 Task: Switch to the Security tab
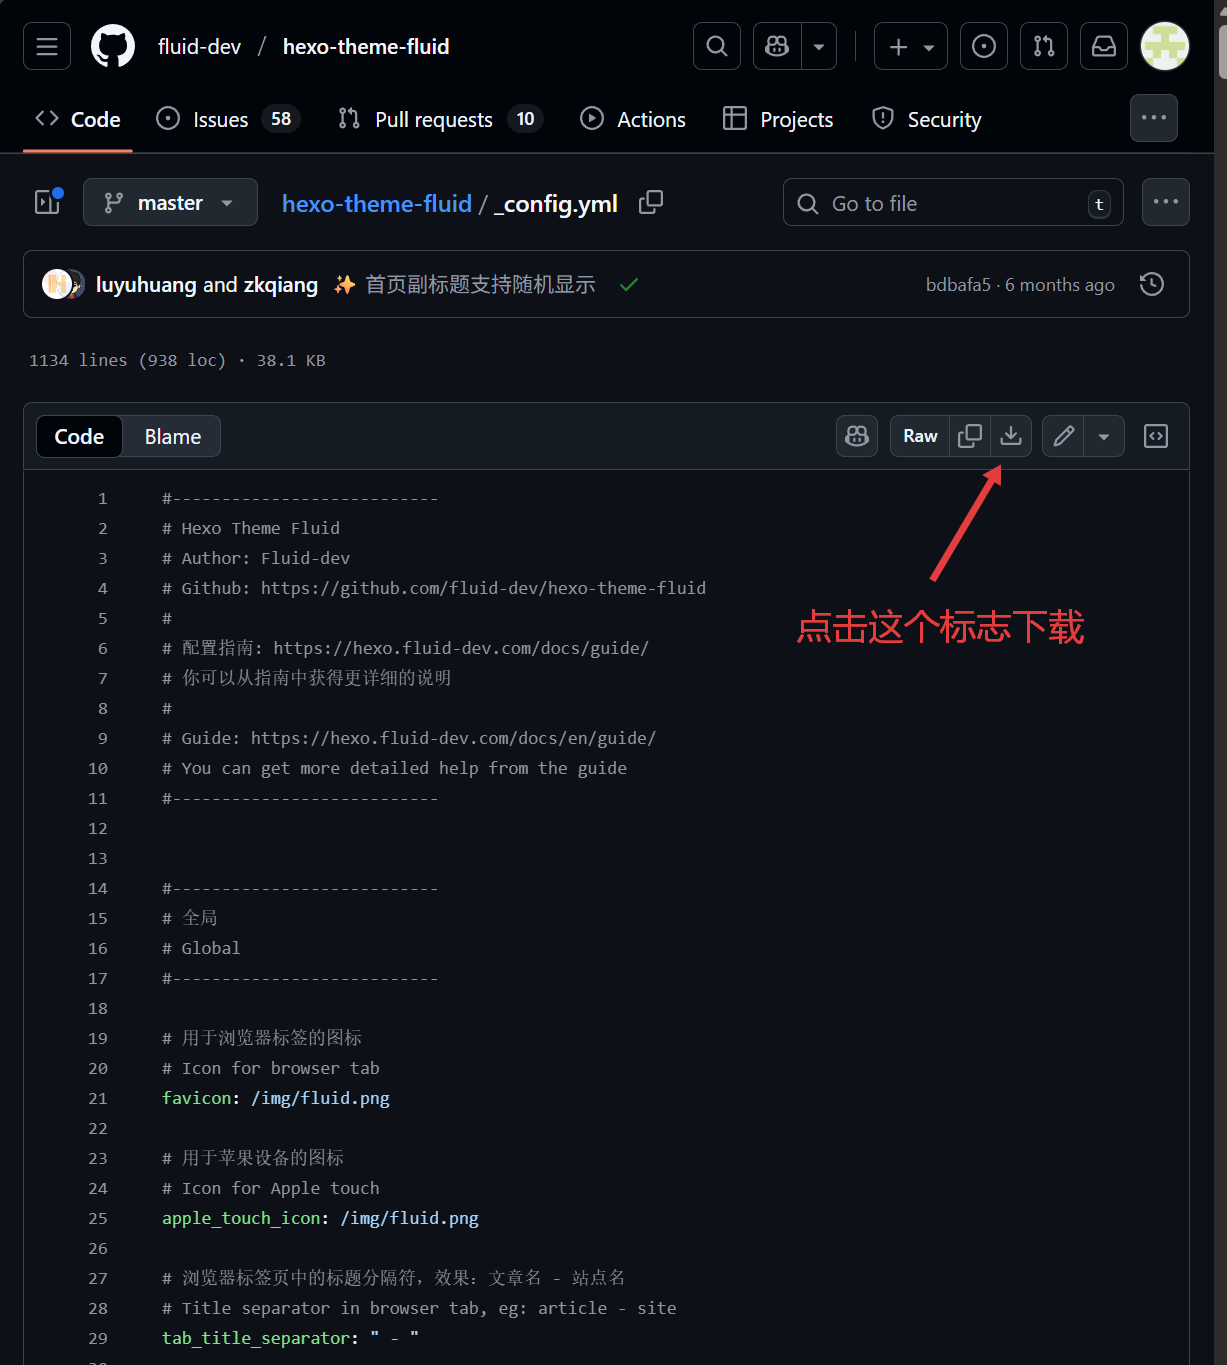tap(927, 119)
